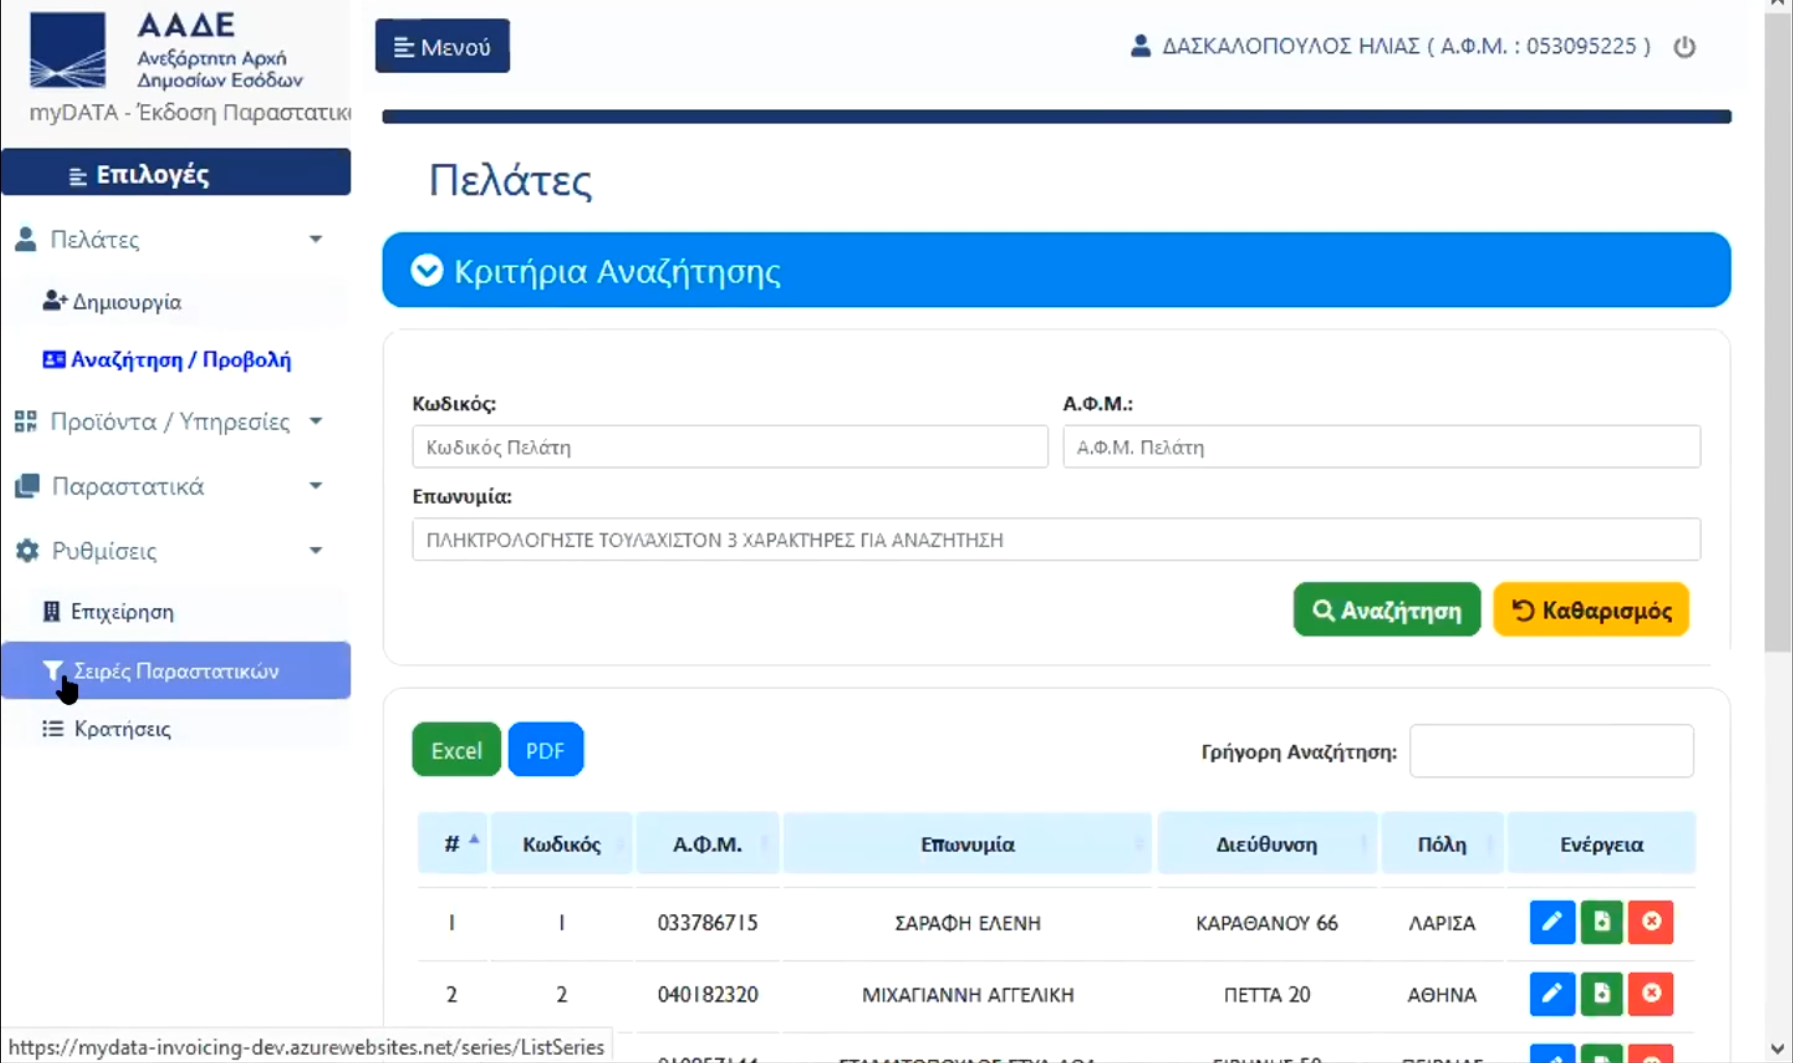The image size is (1793, 1063).
Task: Click green new document icon for ΣΑΡΑΦΗ ΕΛΕΝΗ
Action: tap(1601, 922)
